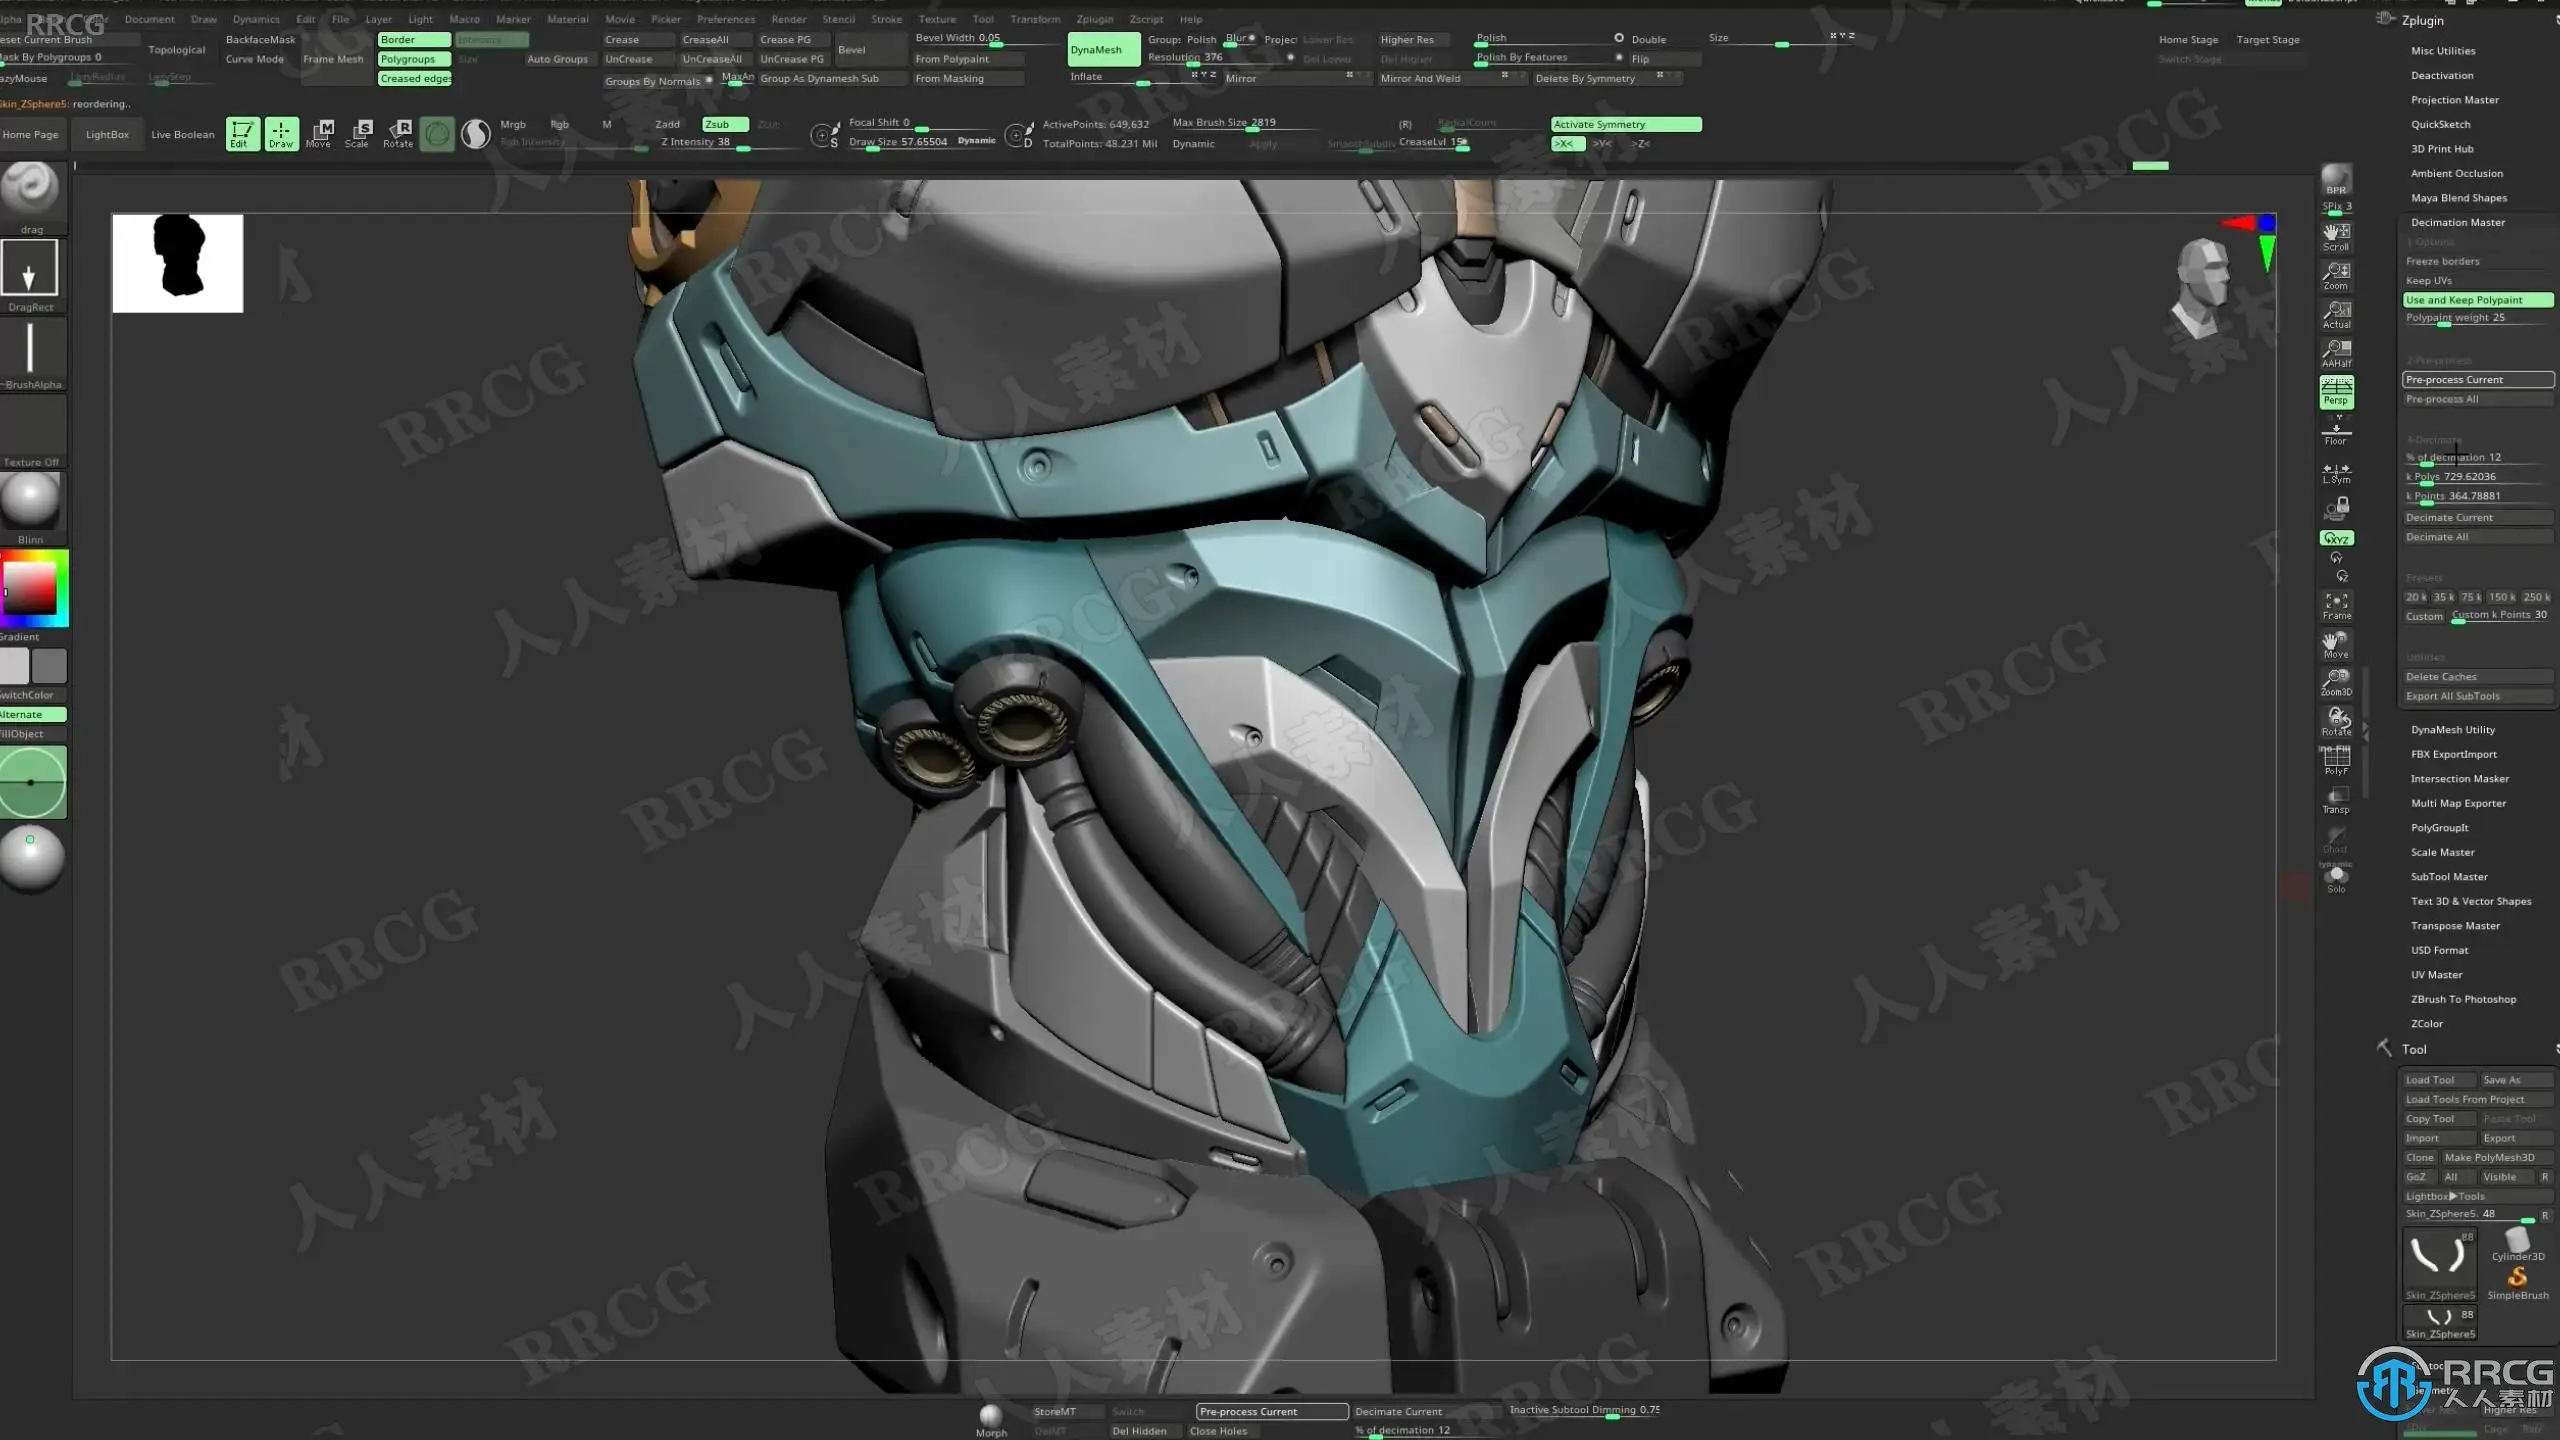Toggle Persp perspective view icon
Viewport: 2560px width, 1440px height.
2336,392
